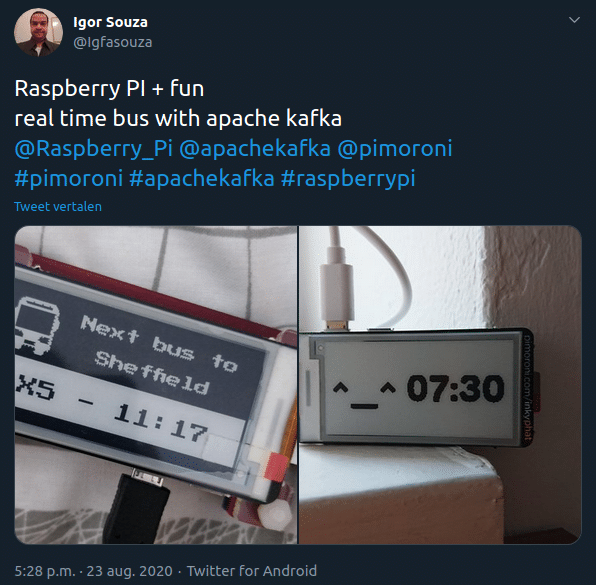View the bus icon in left photo
This screenshot has height=585, width=596.
[x=37, y=326]
